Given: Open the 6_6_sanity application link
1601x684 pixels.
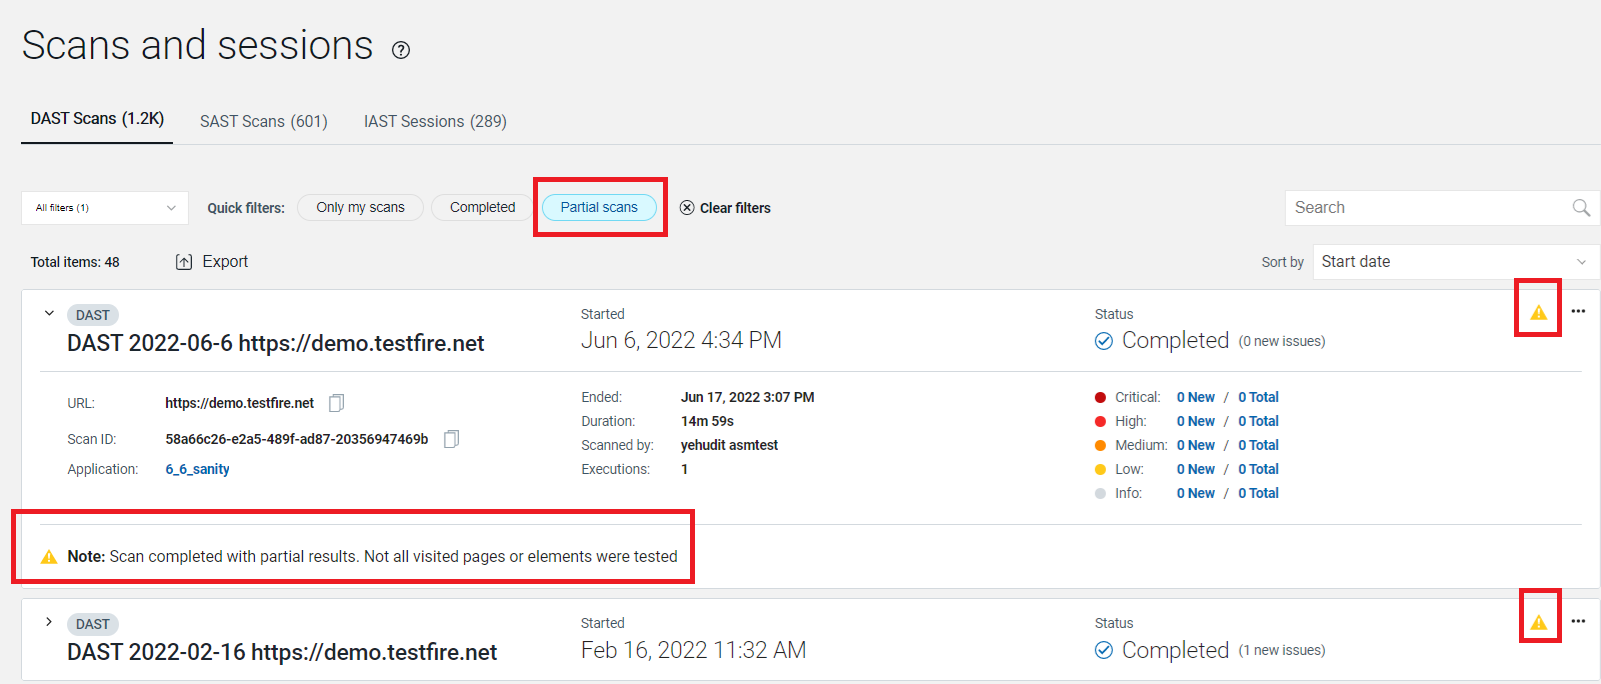Looking at the screenshot, I should (197, 469).
